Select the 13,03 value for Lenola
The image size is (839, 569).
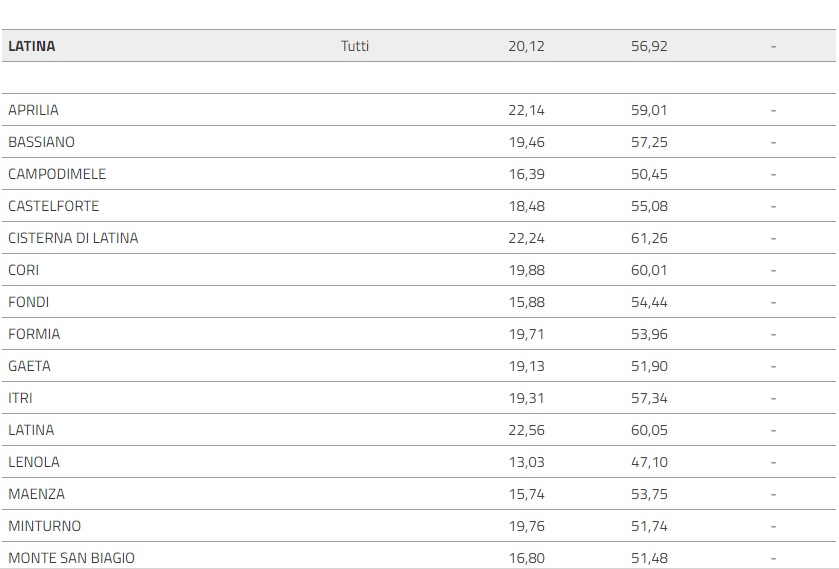pyautogui.click(x=526, y=462)
